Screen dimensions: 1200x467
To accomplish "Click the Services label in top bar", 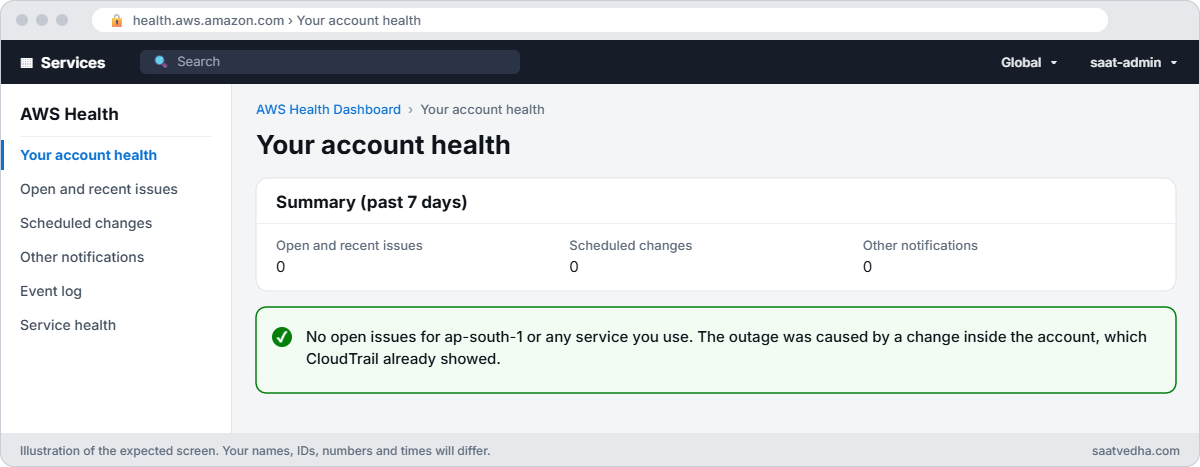I will click(x=73, y=62).
